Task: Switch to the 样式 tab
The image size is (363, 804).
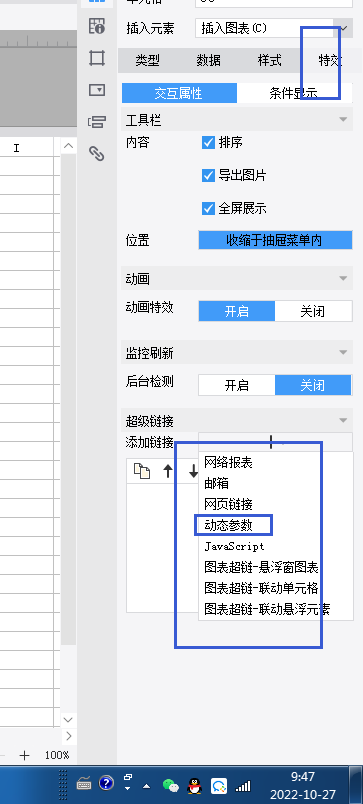Action: point(270,61)
